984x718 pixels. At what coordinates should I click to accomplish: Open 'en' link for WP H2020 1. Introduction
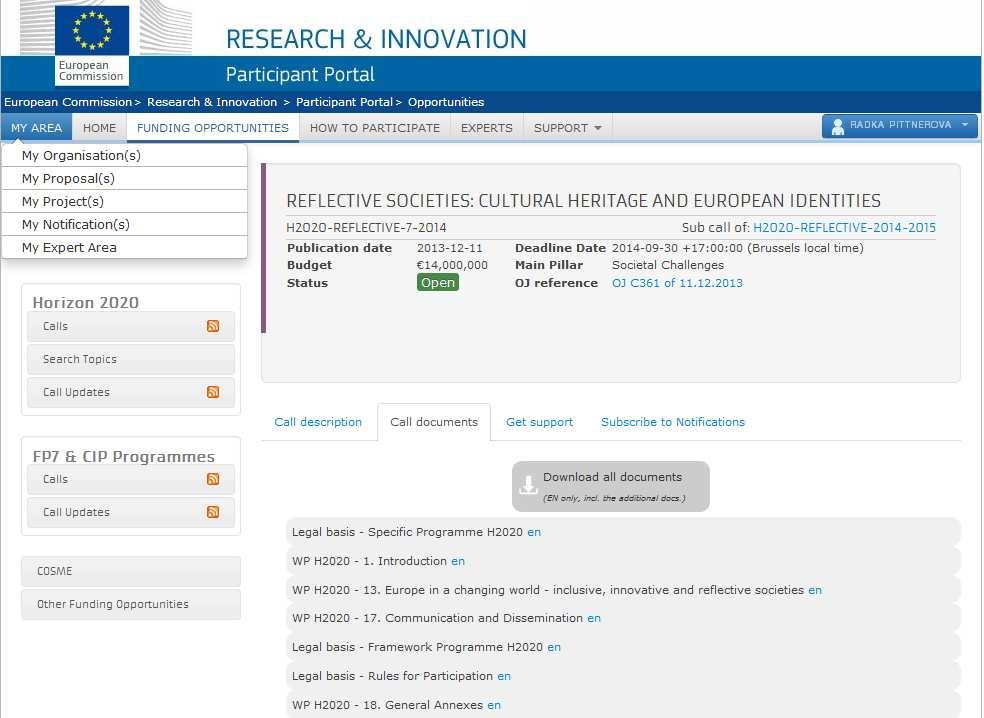[458, 561]
